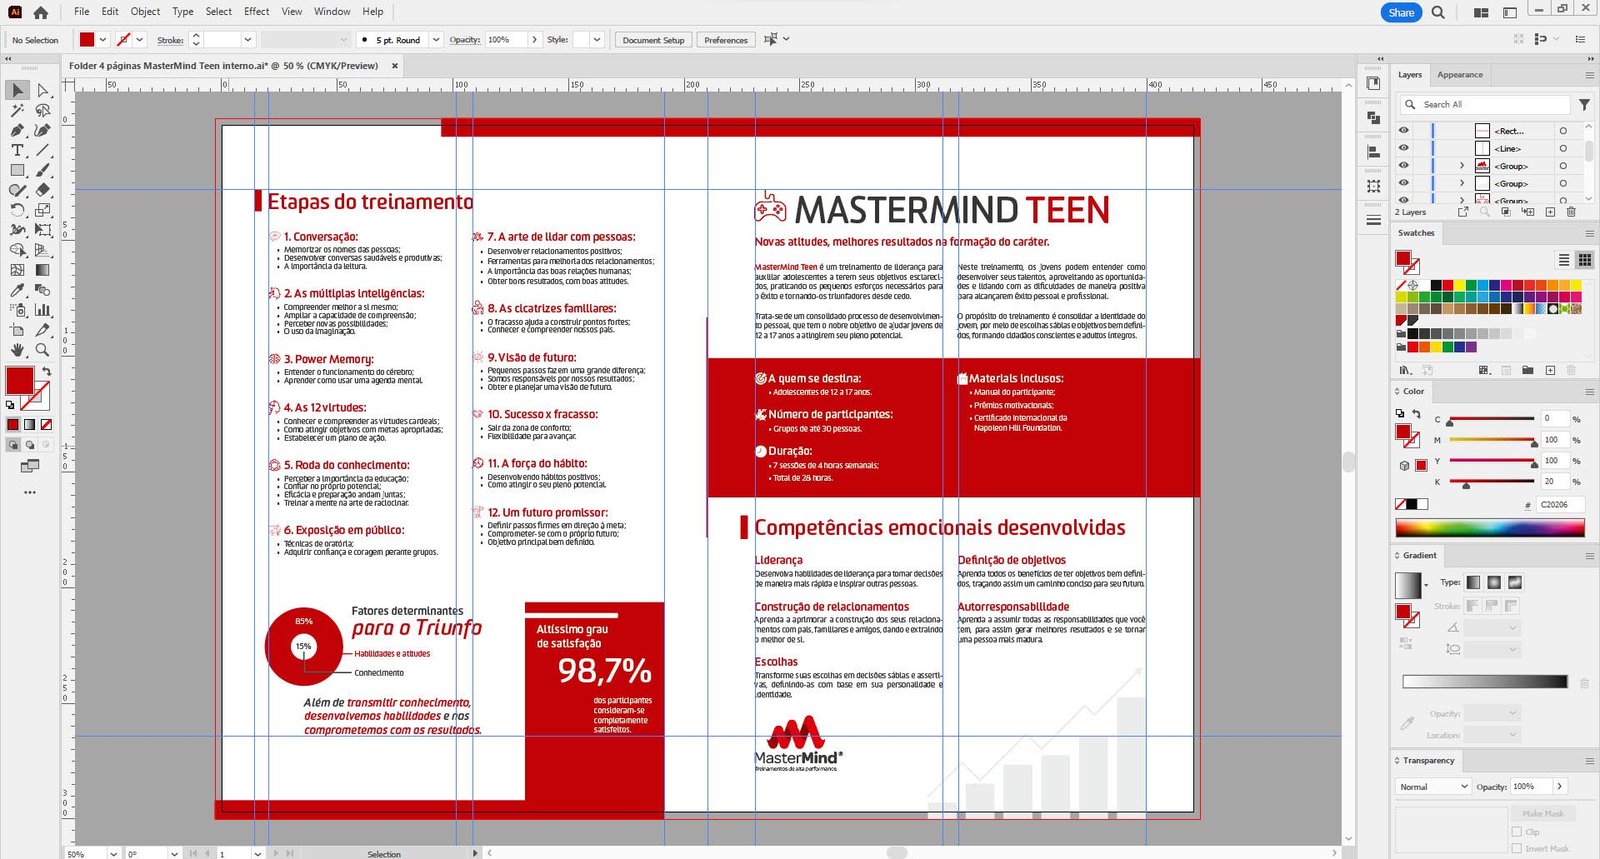Hide the <Line> layer item
Image resolution: width=1600 pixels, height=859 pixels.
pos(1404,148)
